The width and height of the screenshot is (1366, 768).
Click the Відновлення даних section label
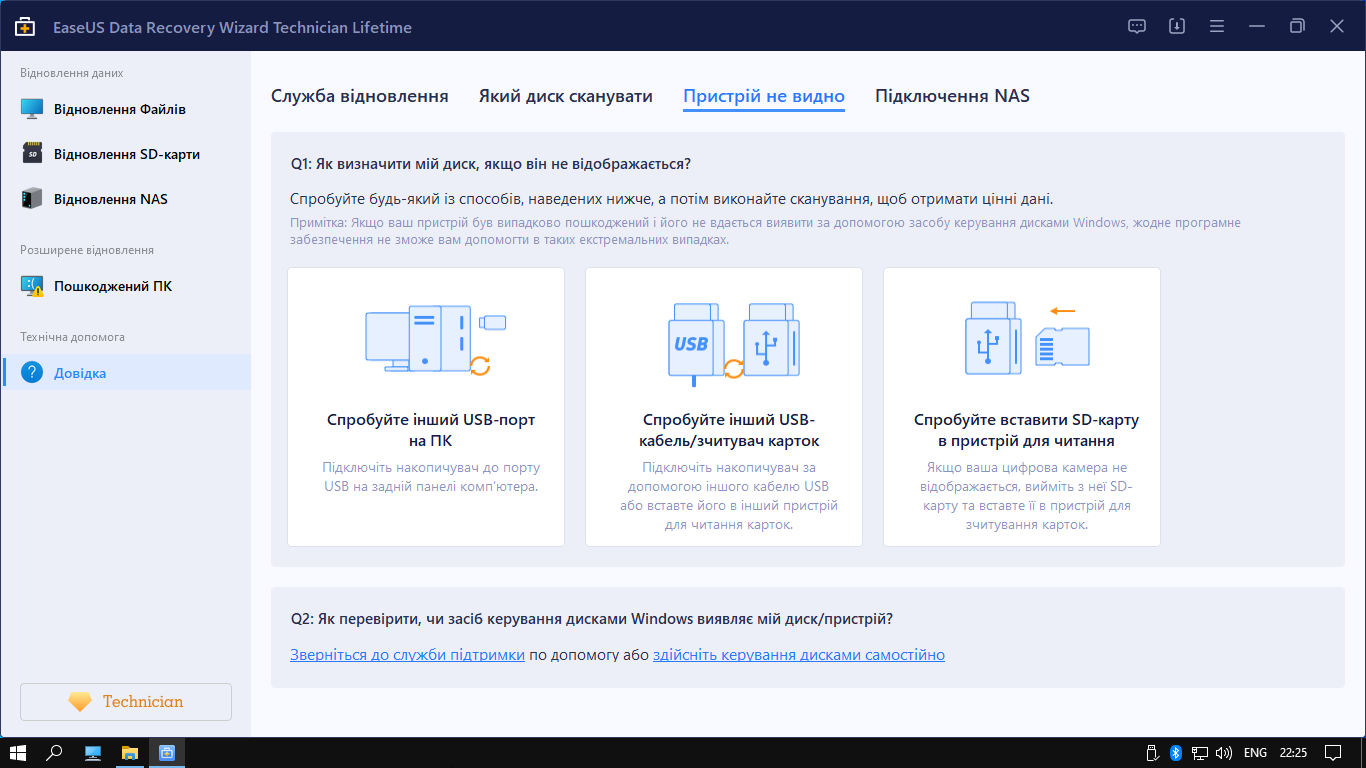coord(71,73)
